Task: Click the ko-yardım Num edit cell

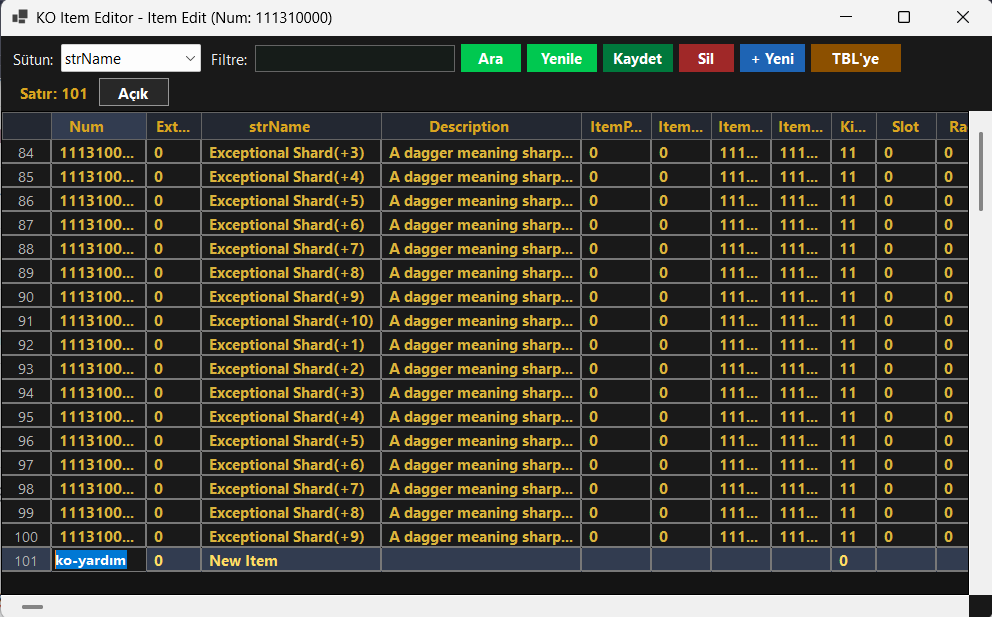Action: tap(99, 561)
